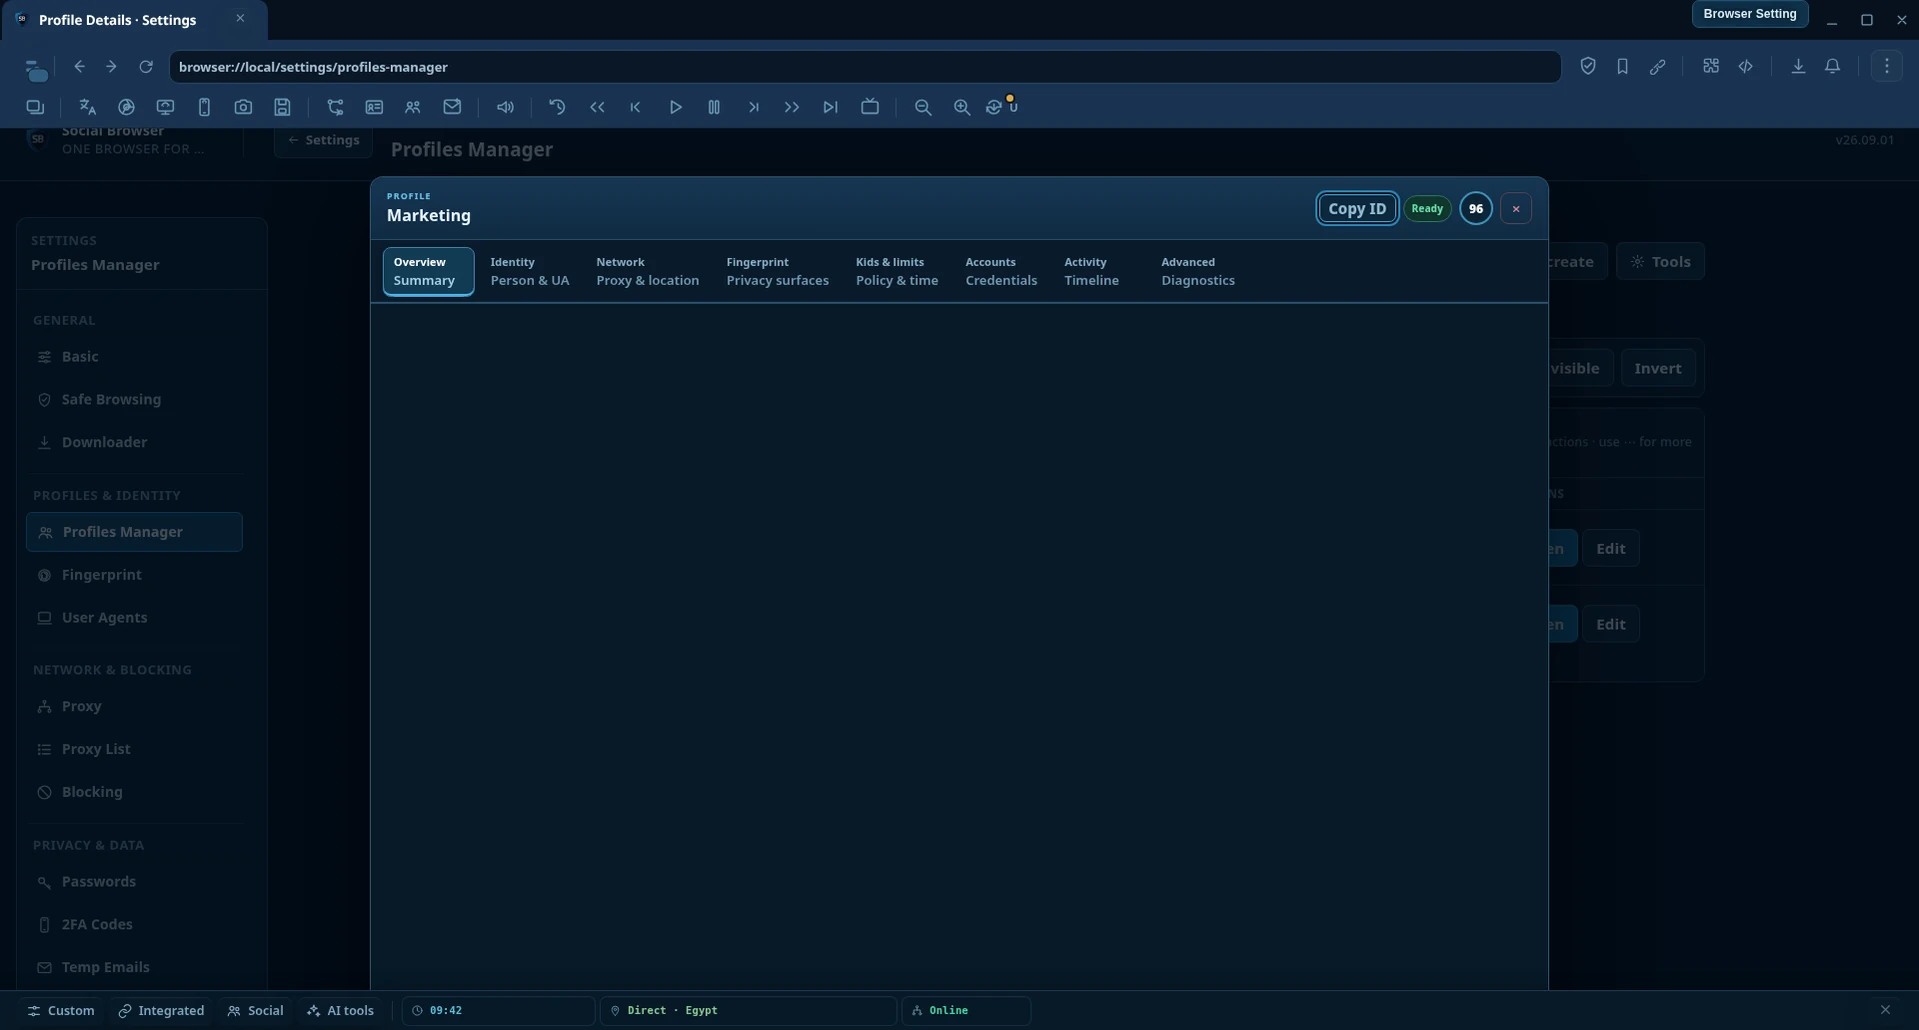
Task: Click the Ready status badge
Action: (x=1427, y=208)
